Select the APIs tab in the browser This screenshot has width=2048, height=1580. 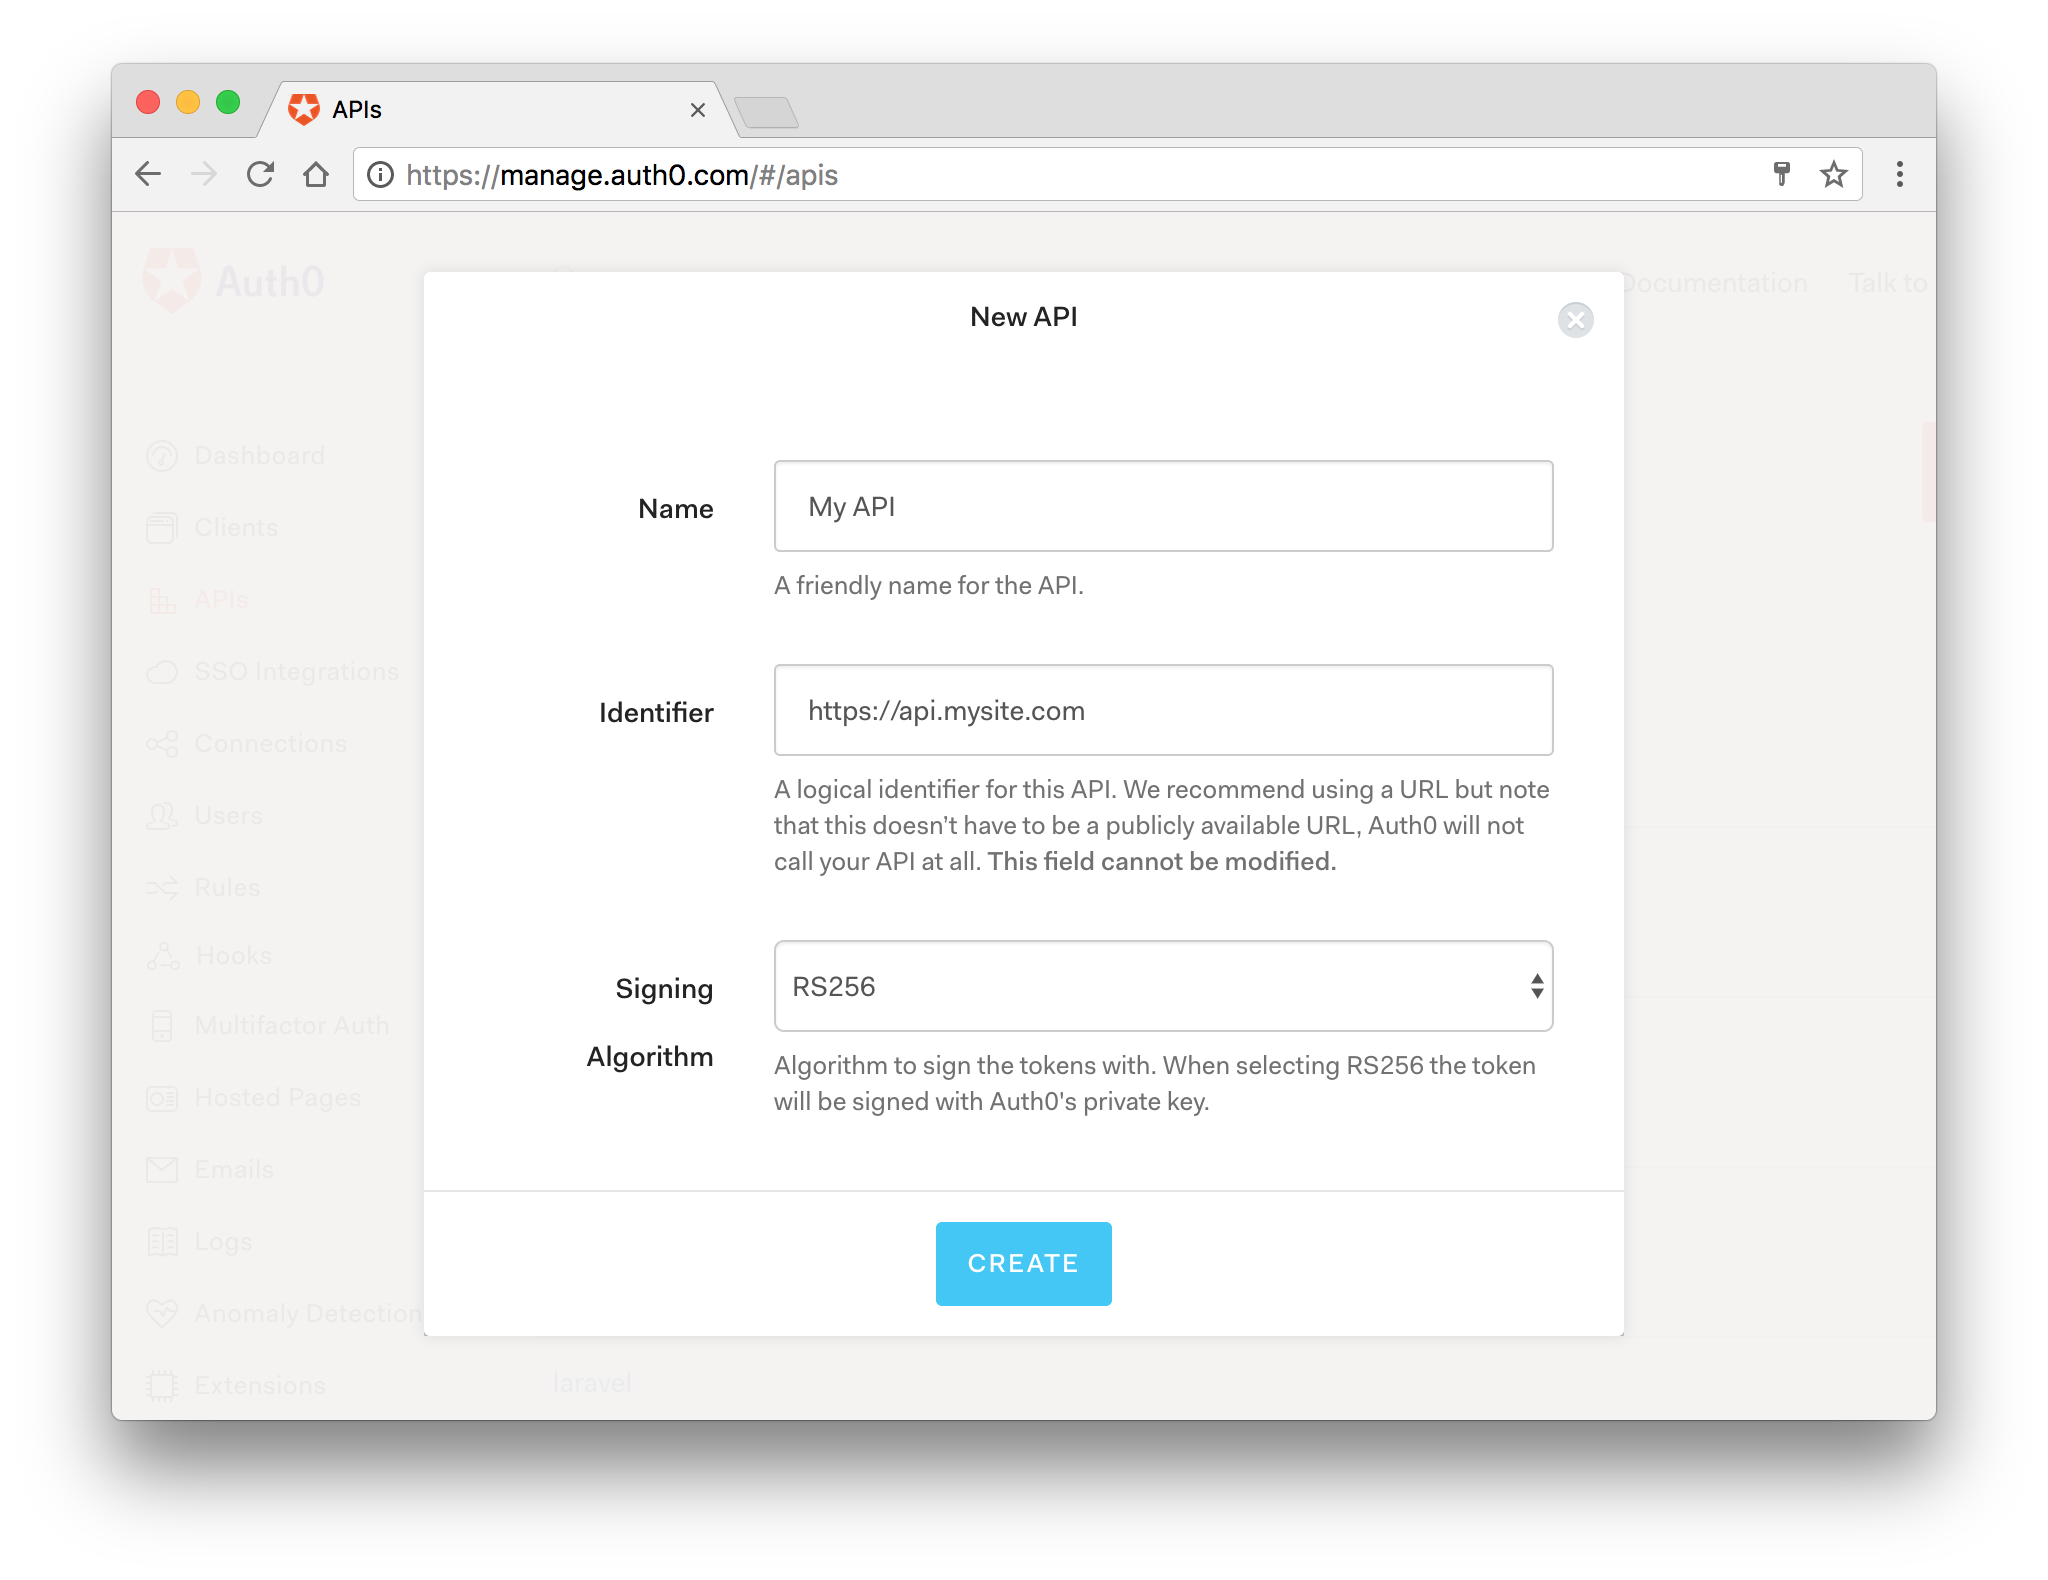click(x=497, y=110)
